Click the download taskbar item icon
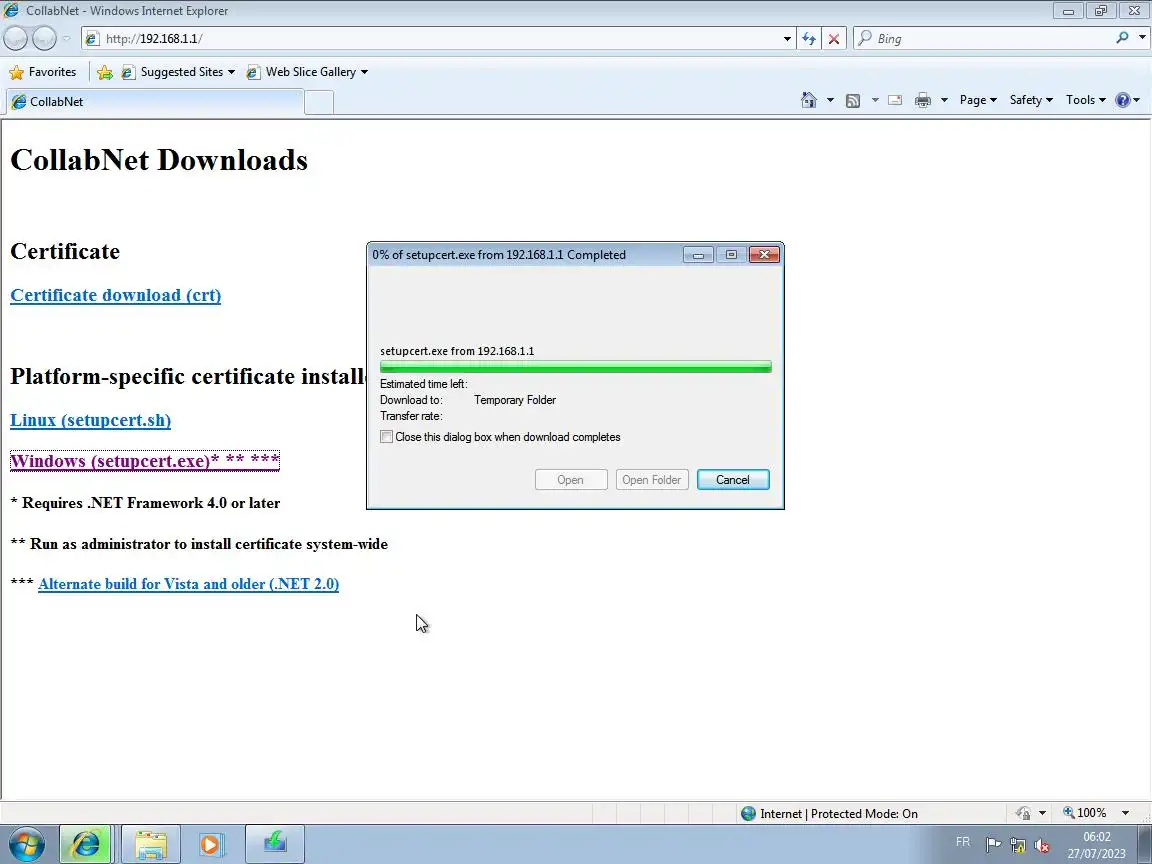 tap(275, 843)
